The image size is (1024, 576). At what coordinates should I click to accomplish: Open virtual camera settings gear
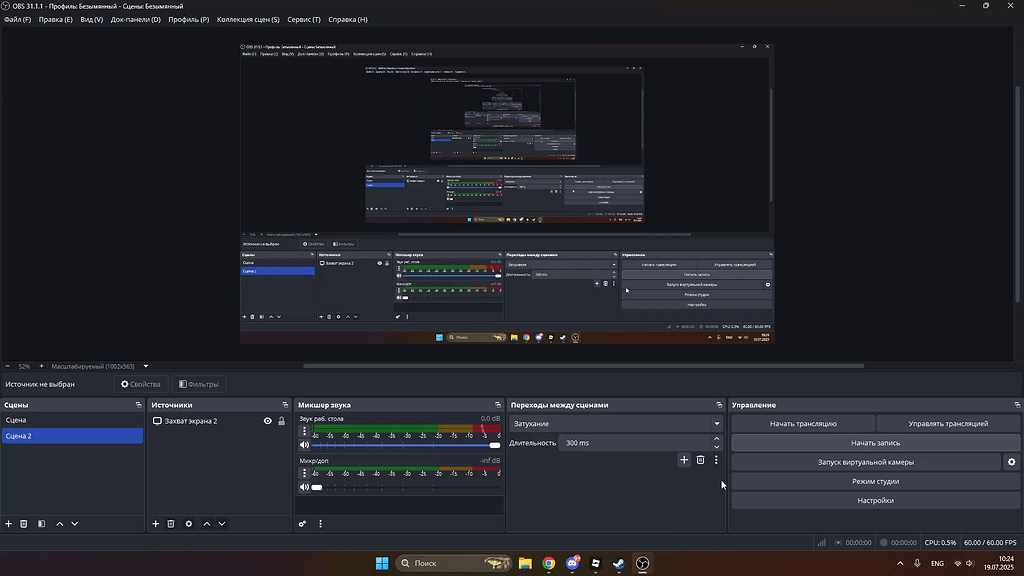click(1011, 462)
